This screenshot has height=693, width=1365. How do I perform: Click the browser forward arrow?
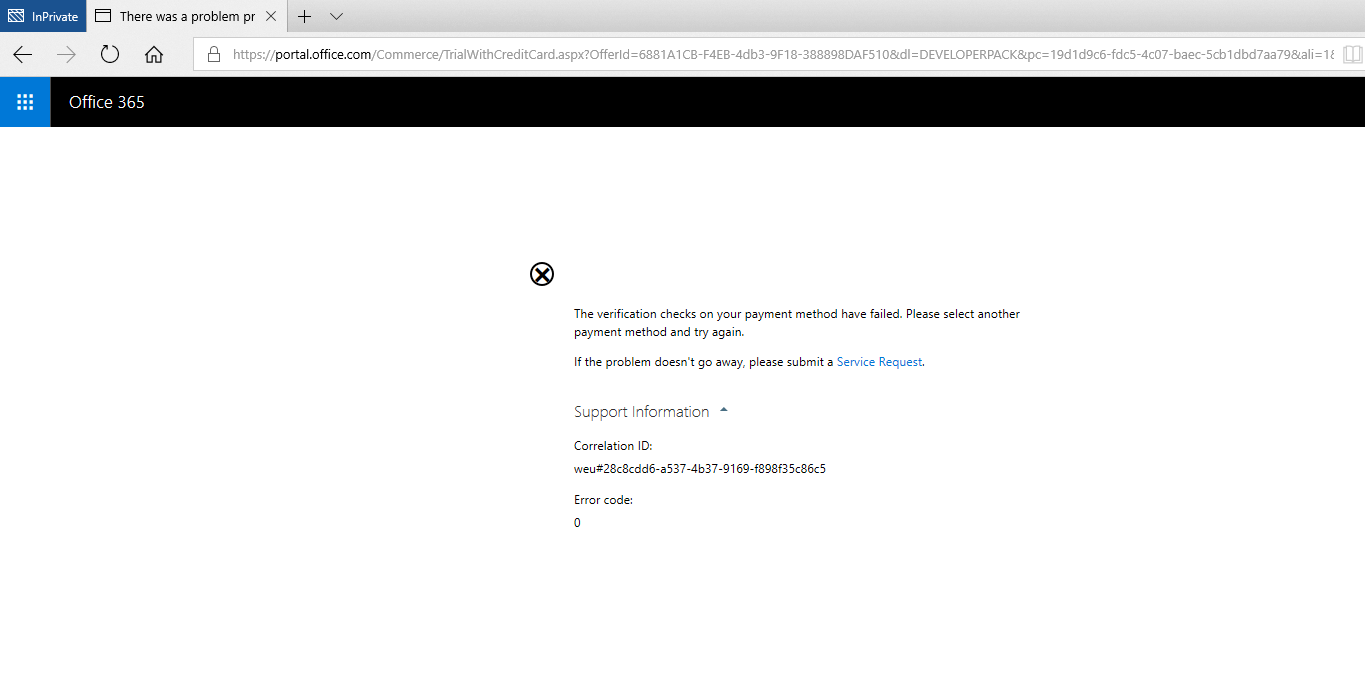(x=66, y=54)
